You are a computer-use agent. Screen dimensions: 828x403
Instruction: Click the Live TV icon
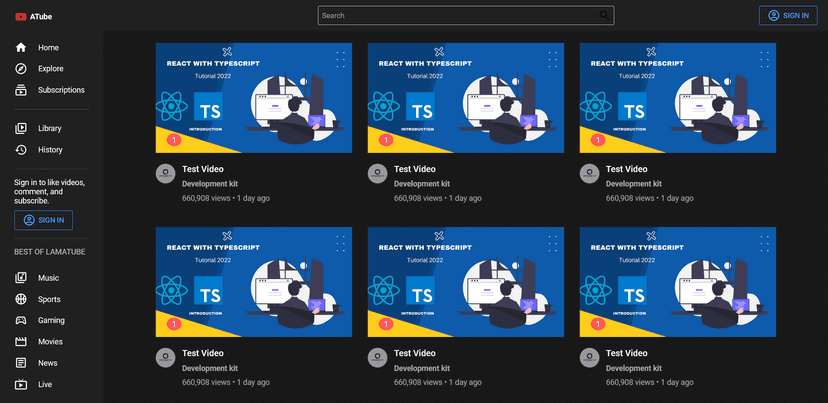tap(21, 384)
